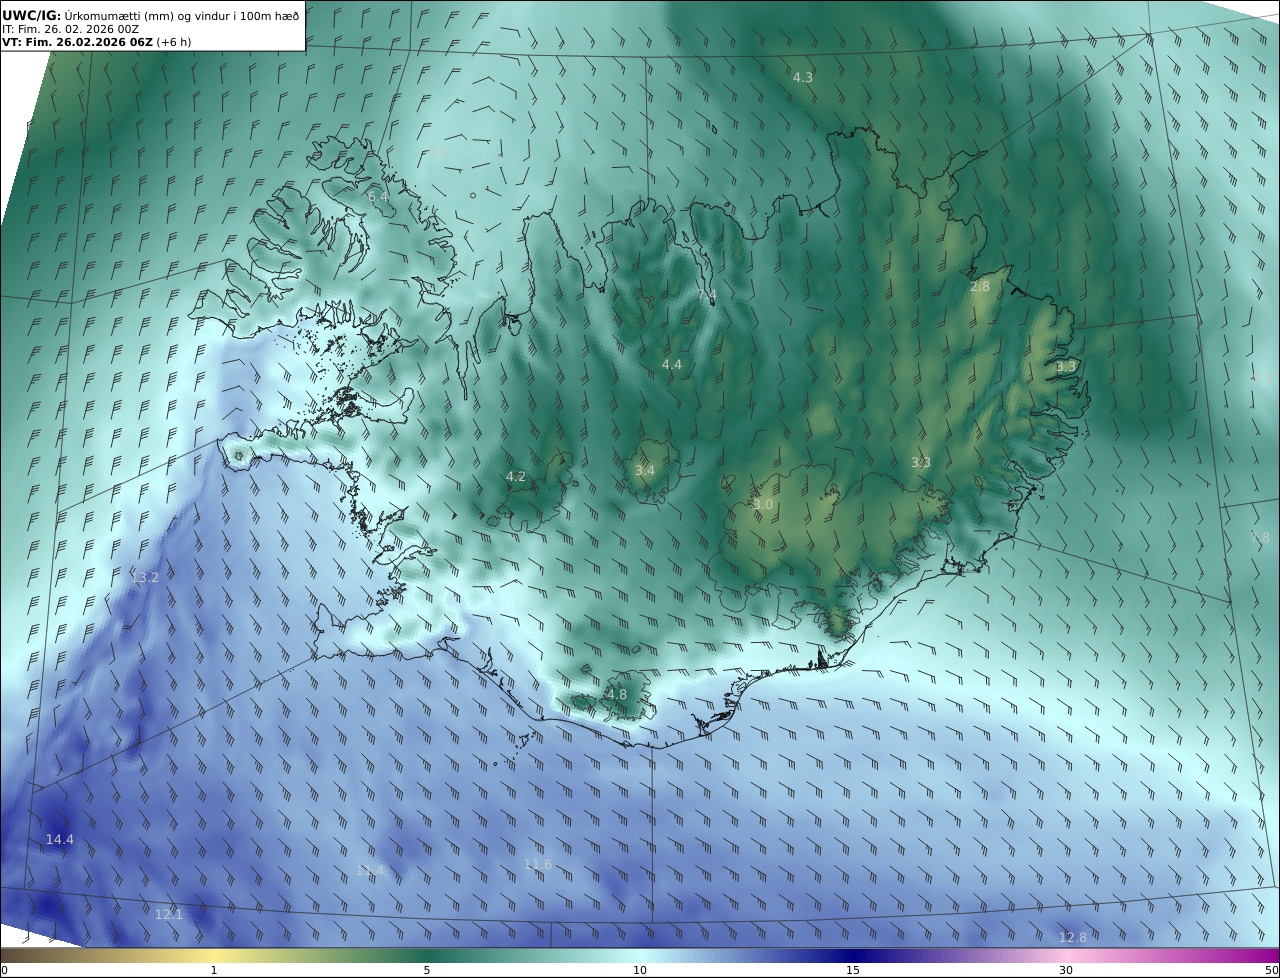The width and height of the screenshot is (1280, 978).
Task: Click the map value label 4.2
Action: (516, 477)
